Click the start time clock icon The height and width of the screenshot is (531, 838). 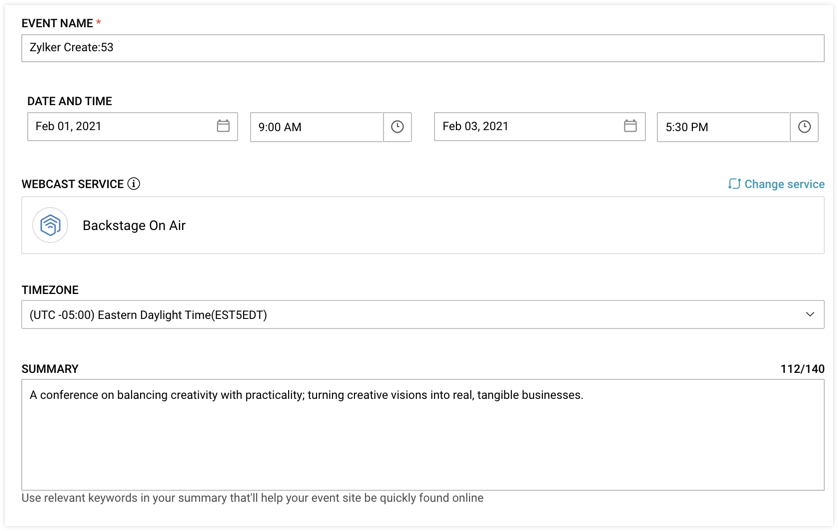[x=397, y=127]
